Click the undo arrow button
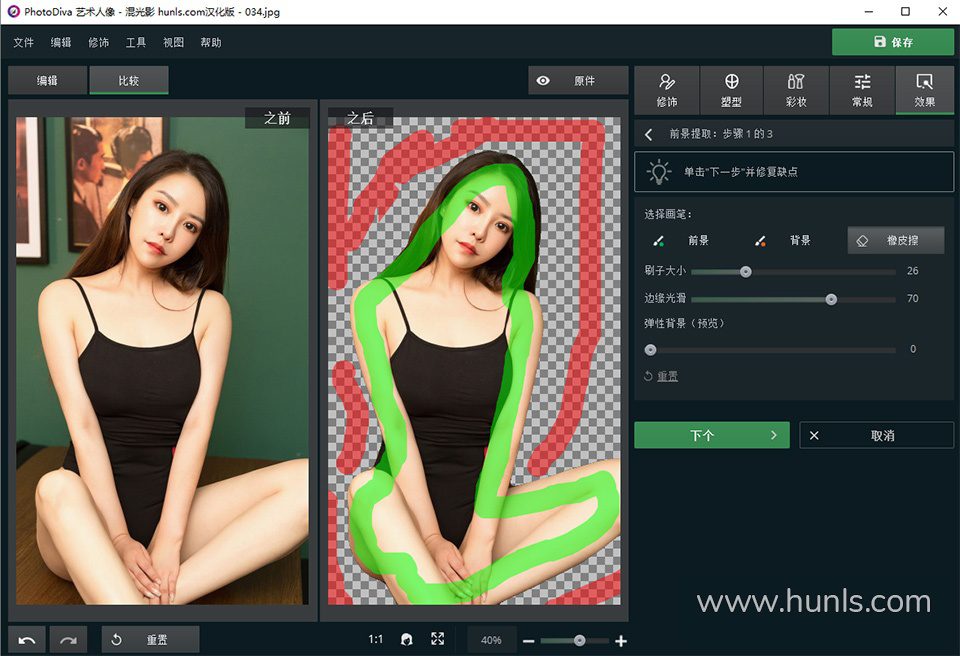Image resolution: width=960 pixels, height=656 pixels. 27,640
